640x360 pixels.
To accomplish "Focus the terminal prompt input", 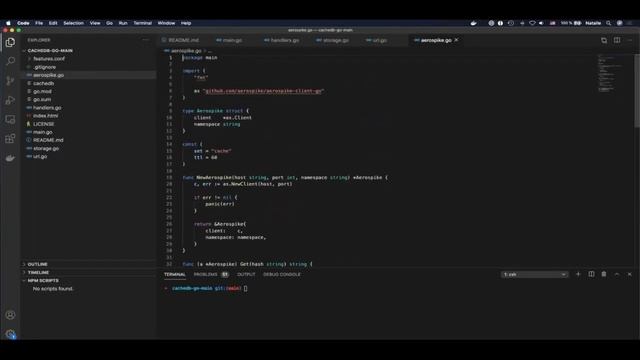I will coord(245,288).
